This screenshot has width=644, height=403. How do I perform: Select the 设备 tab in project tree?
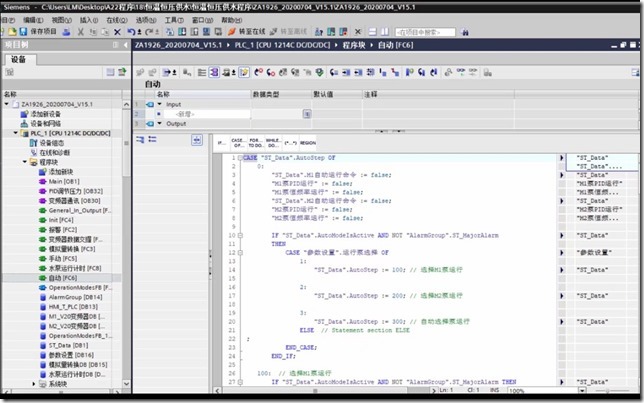tap(18, 60)
